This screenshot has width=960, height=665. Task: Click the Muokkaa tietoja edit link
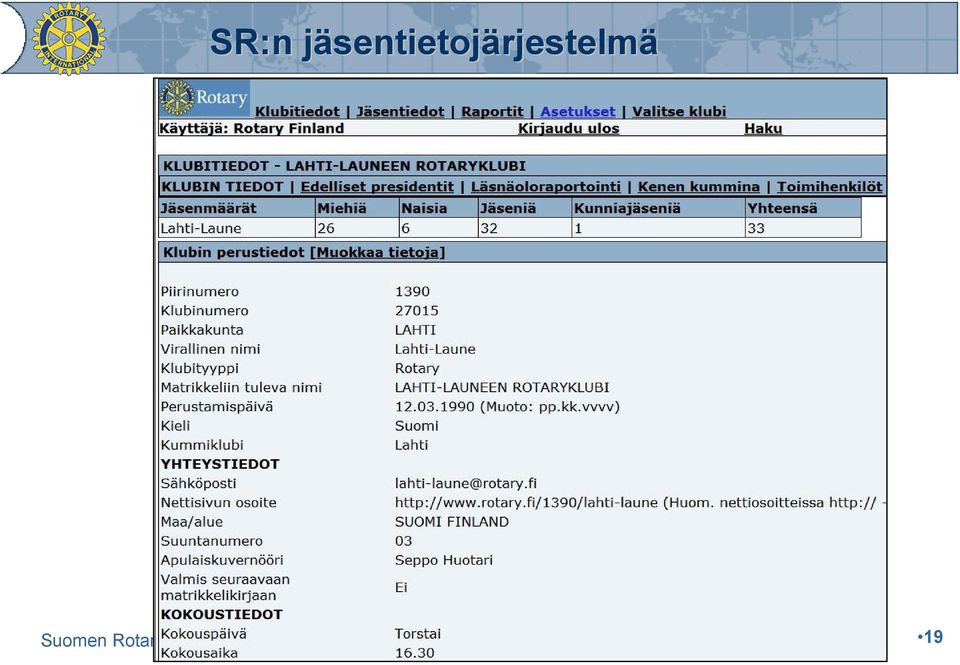[x=378, y=252]
